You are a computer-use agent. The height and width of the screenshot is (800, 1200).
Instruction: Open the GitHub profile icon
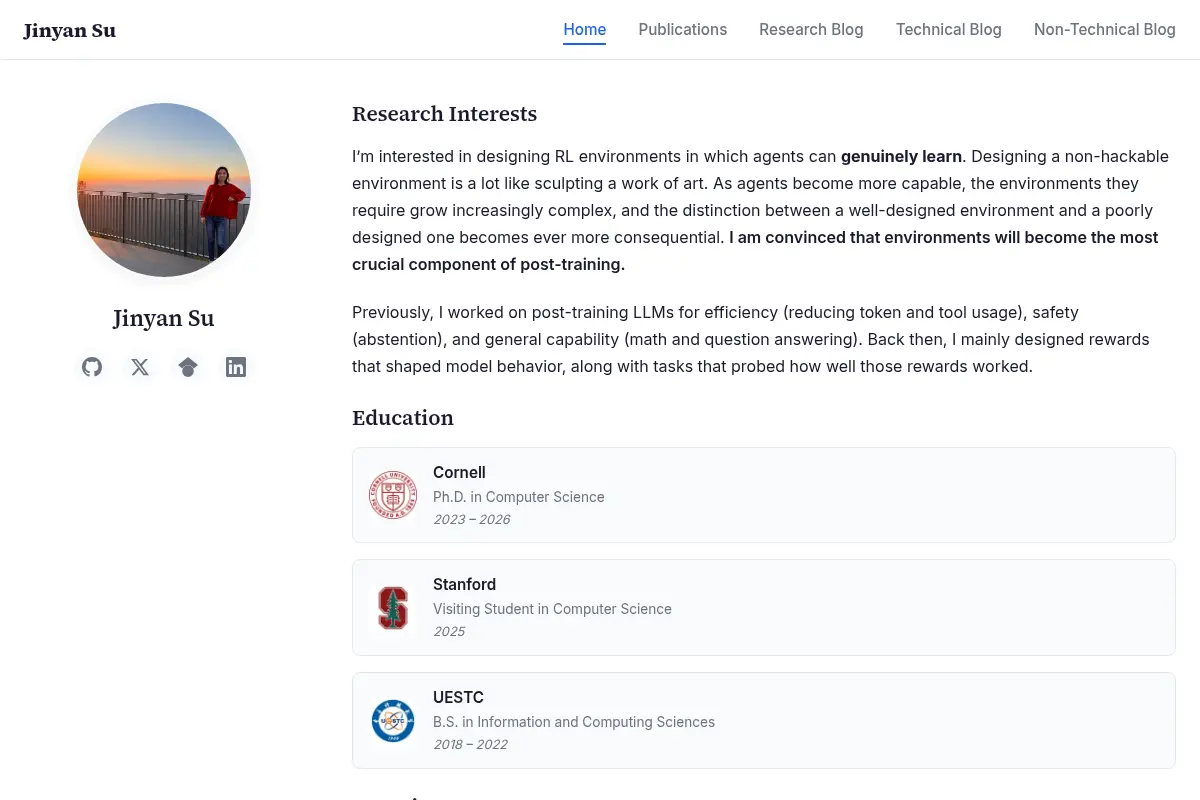(92, 367)
